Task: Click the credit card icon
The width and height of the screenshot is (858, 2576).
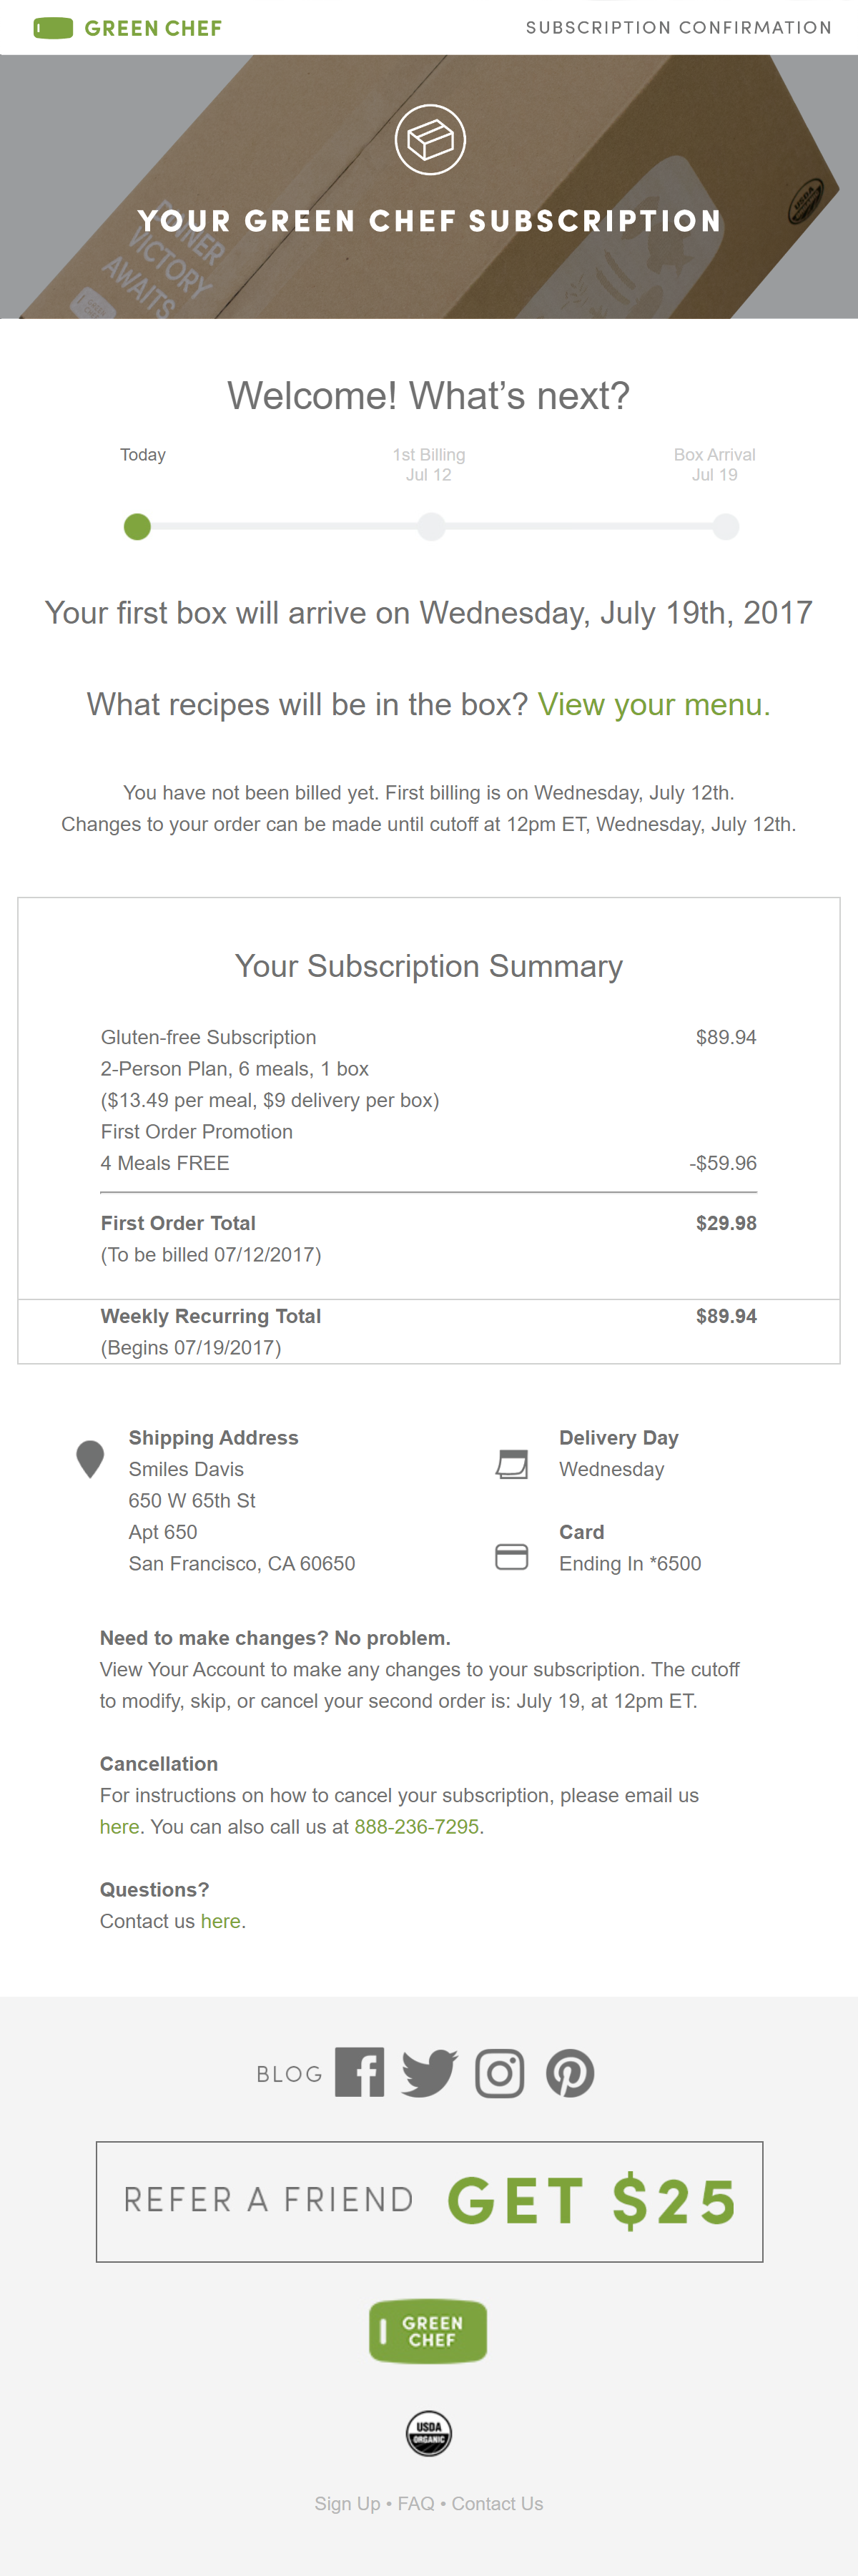Action: (x=511, y=1557)
